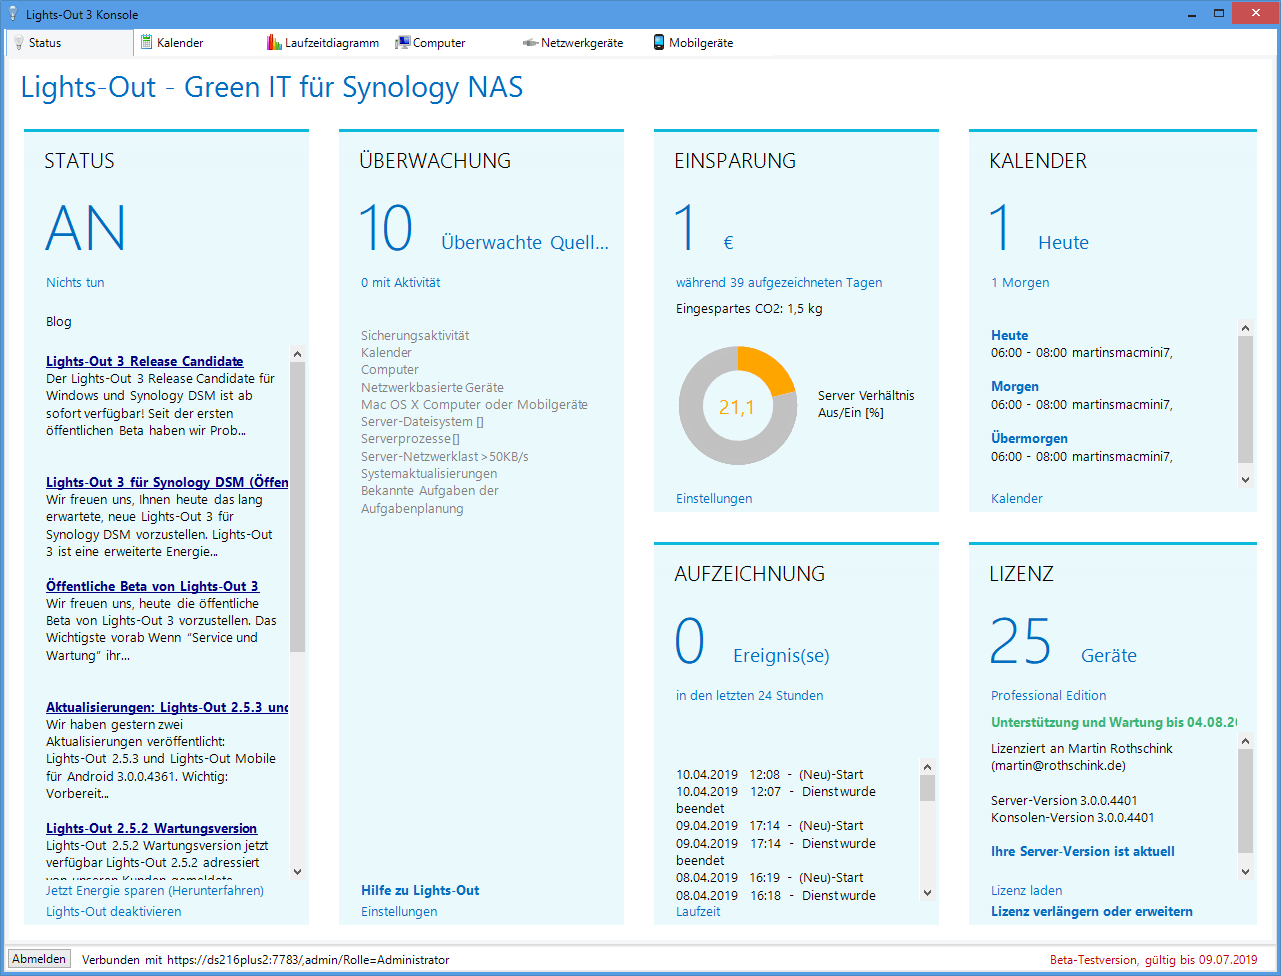Click the Lights-Out title bar app icon
Image resolution: width=1281 pixels, height=976 pixels.
coord(13,14)
